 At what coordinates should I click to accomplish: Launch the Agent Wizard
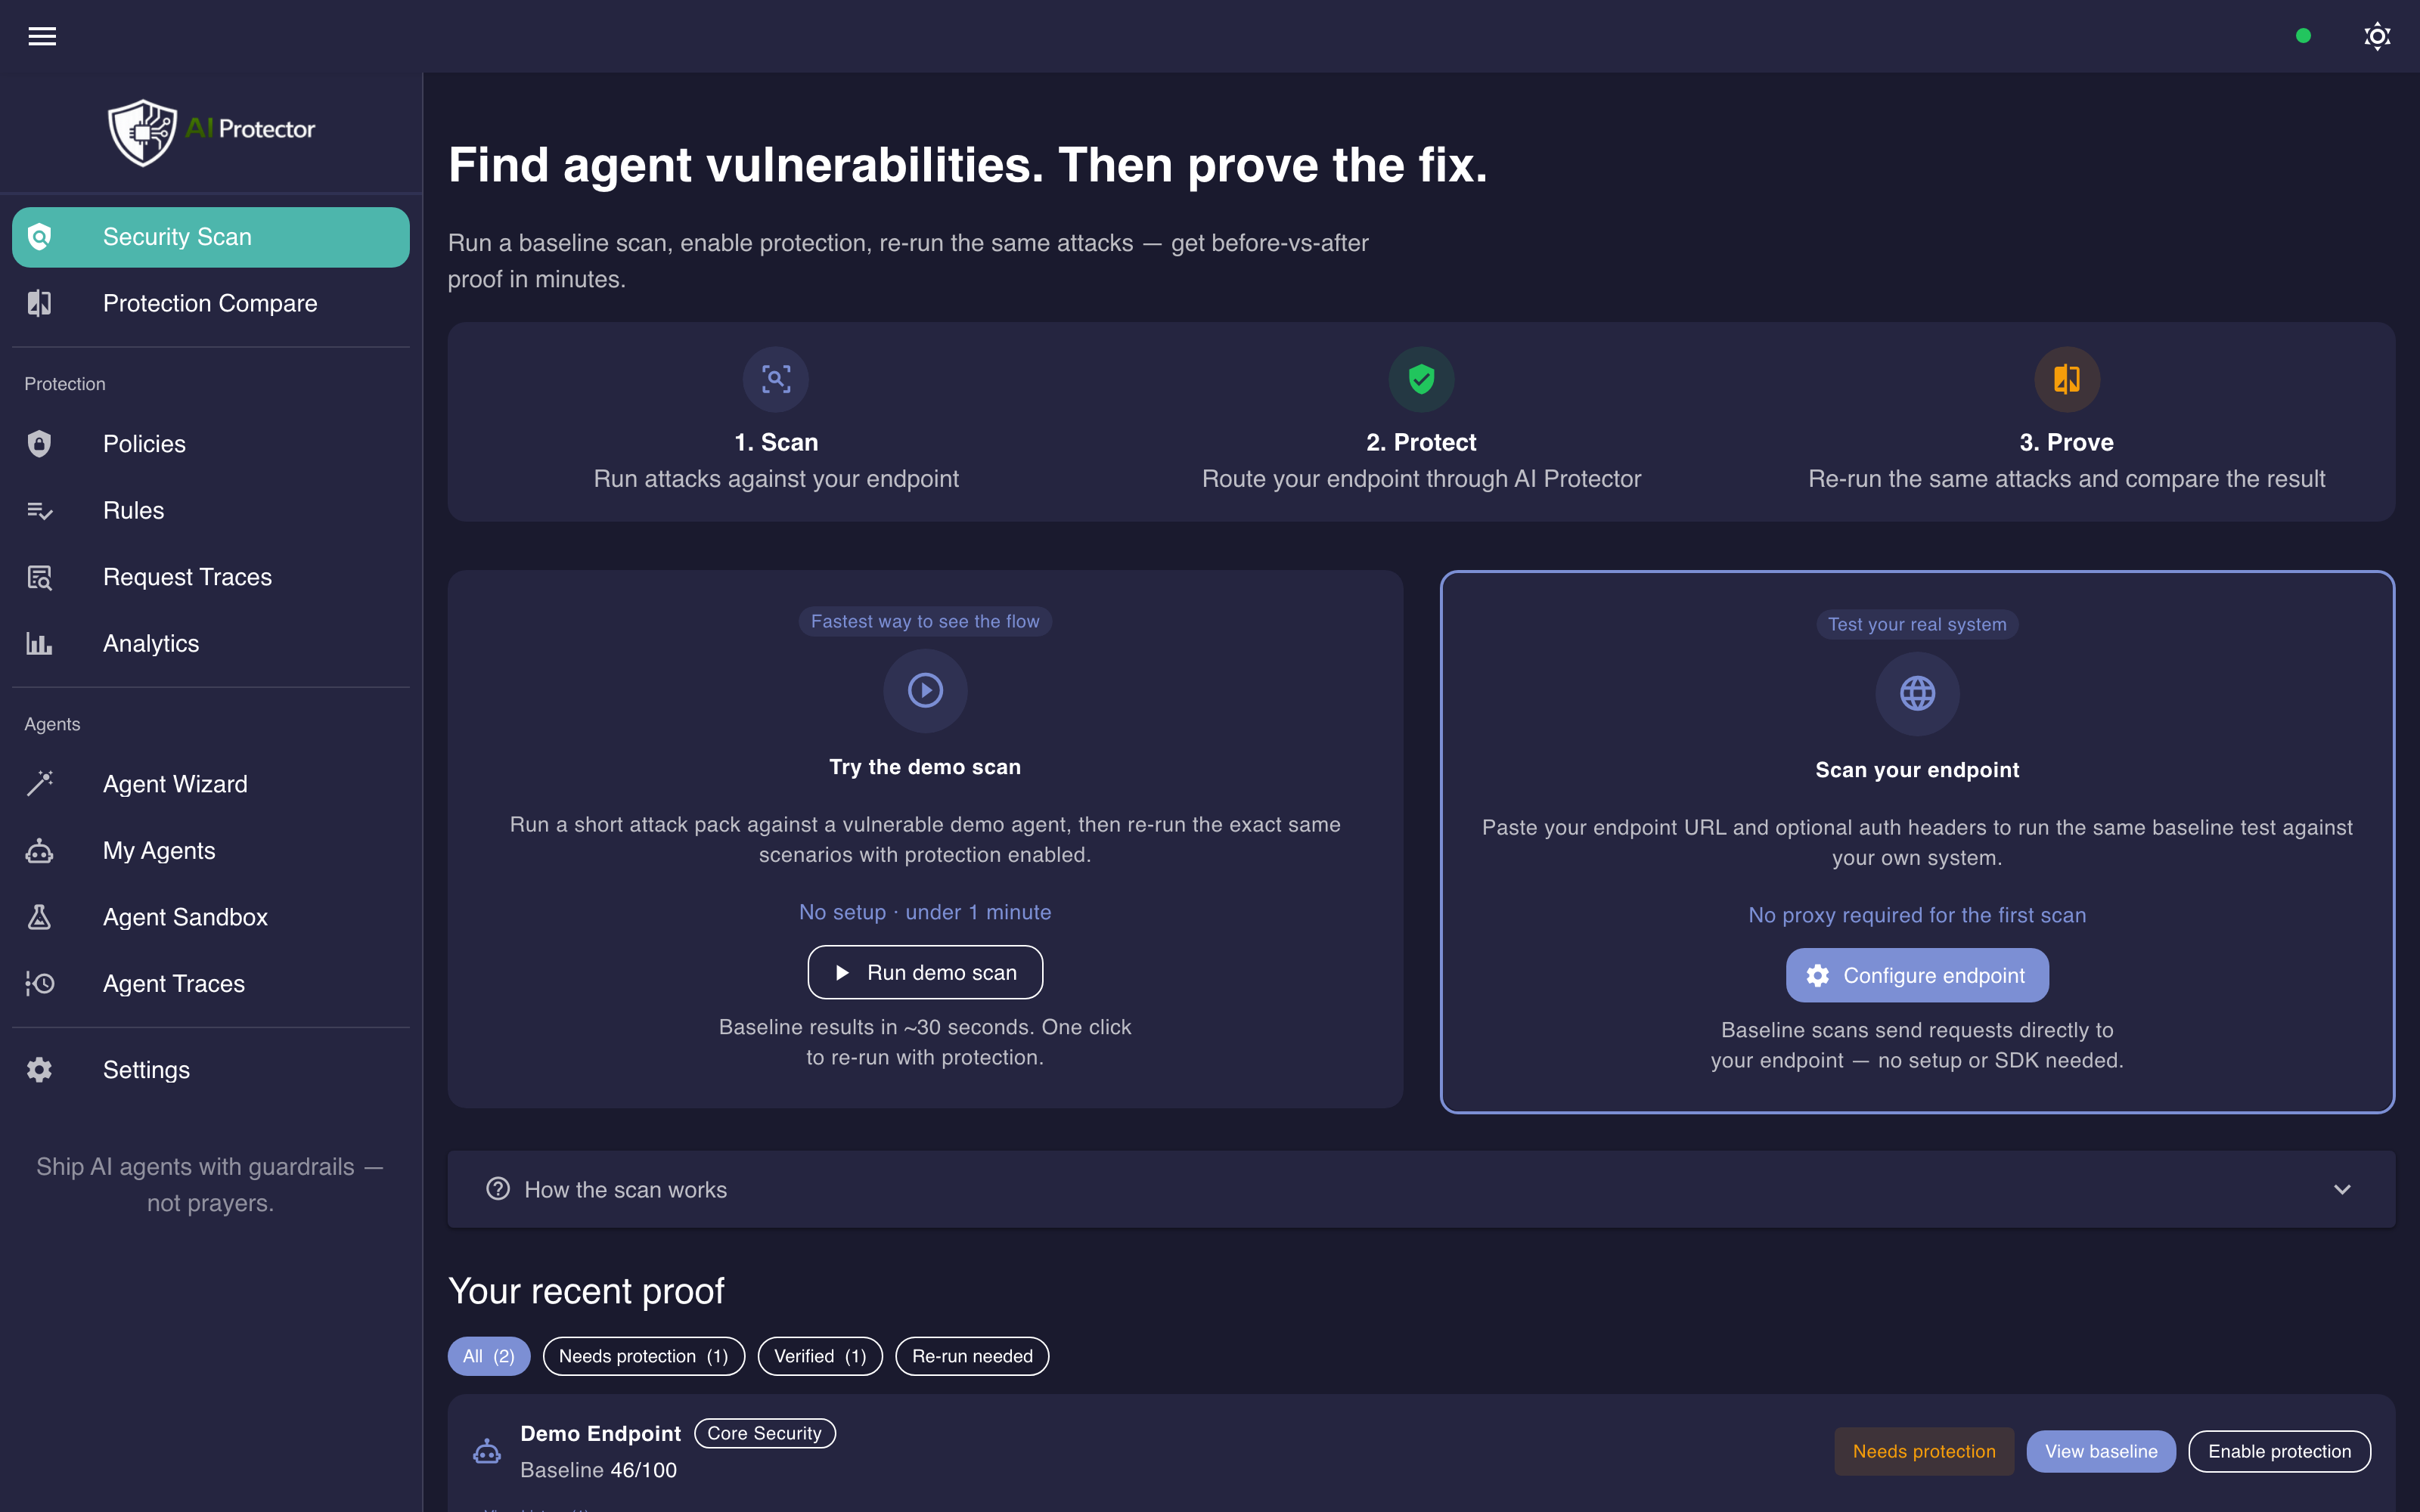(211, 783)
